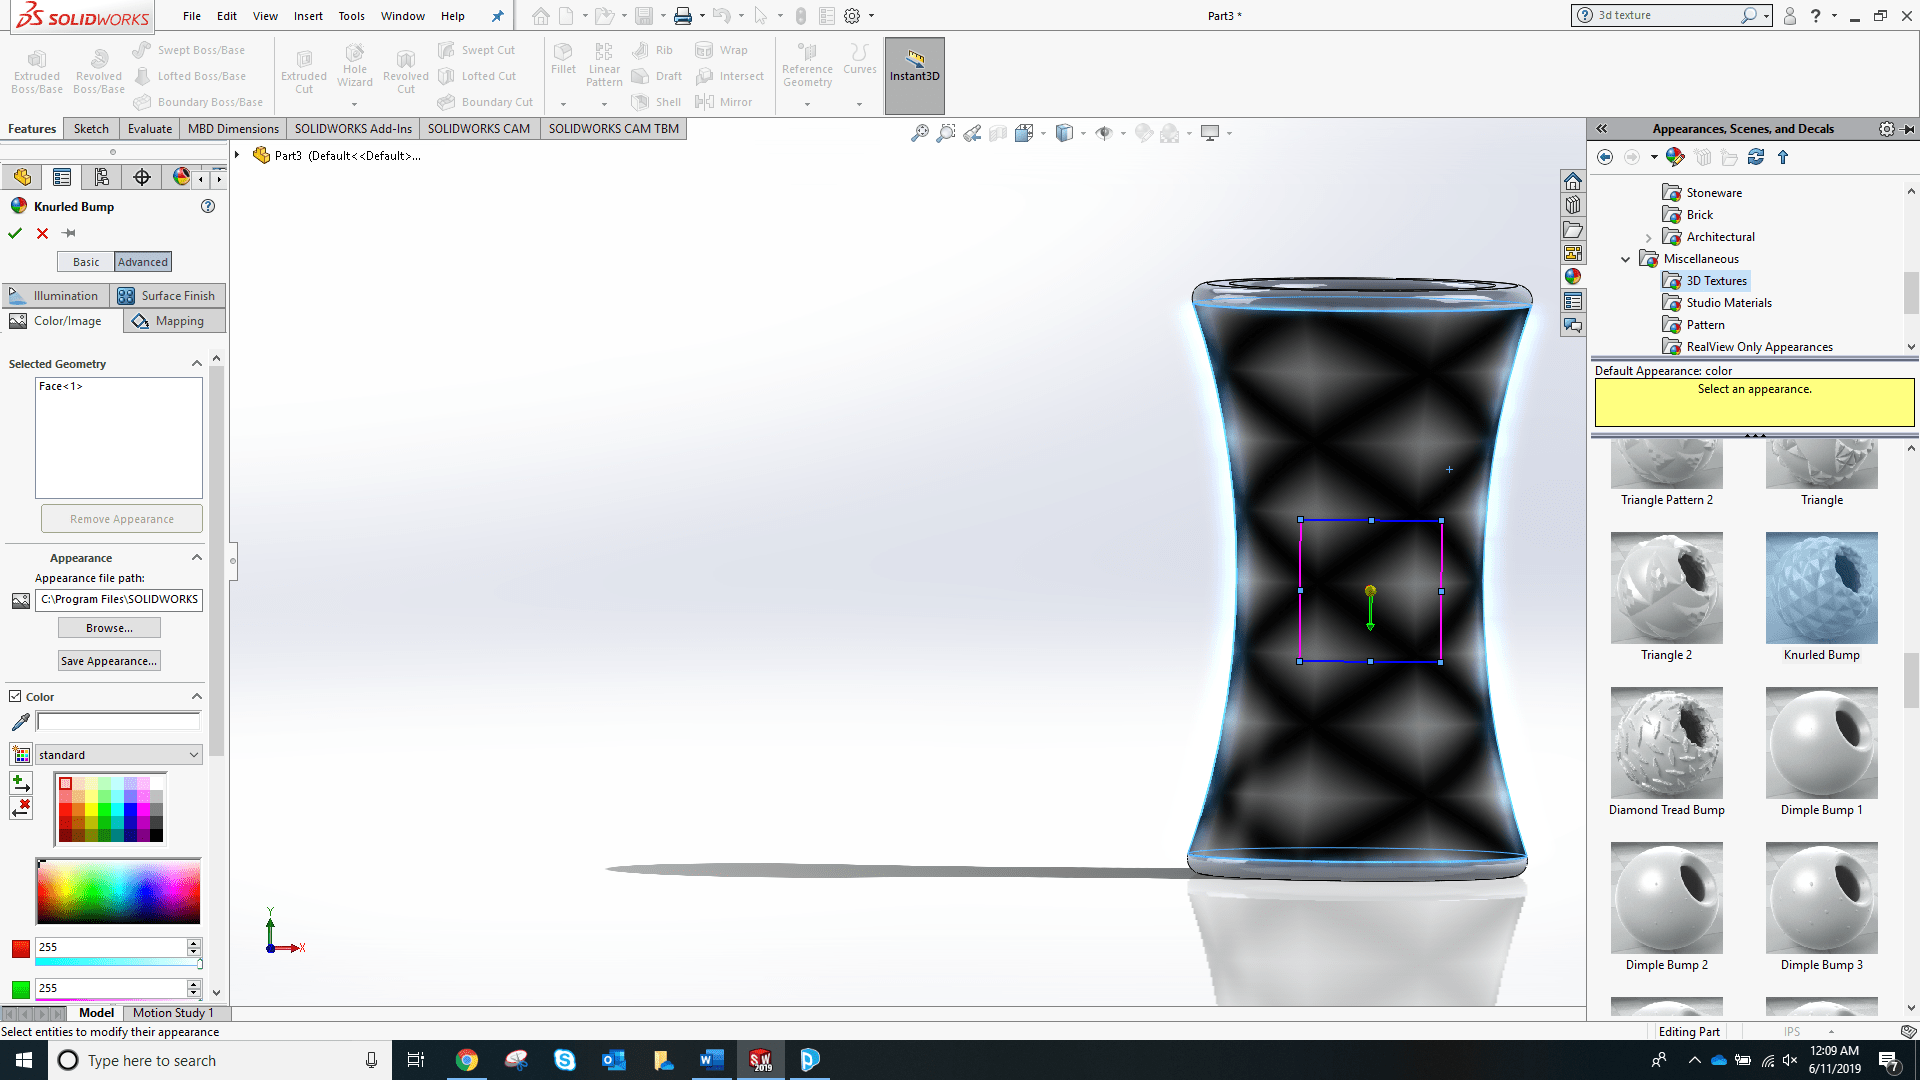The height and width of the screenshot is (1080, 1920).
Task: Open the Instant3D tool
Action: tap(914, 66)
